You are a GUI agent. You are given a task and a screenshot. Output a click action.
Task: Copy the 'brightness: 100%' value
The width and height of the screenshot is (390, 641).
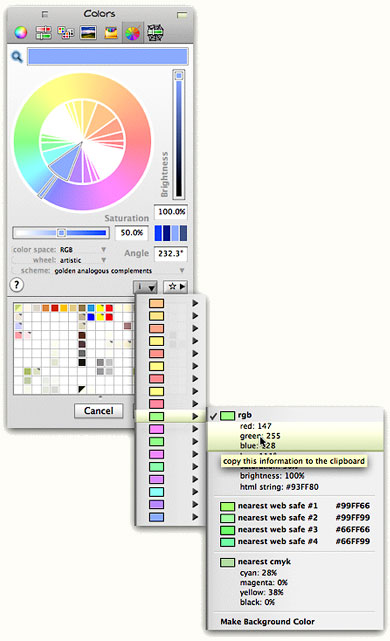coord(272,476)
